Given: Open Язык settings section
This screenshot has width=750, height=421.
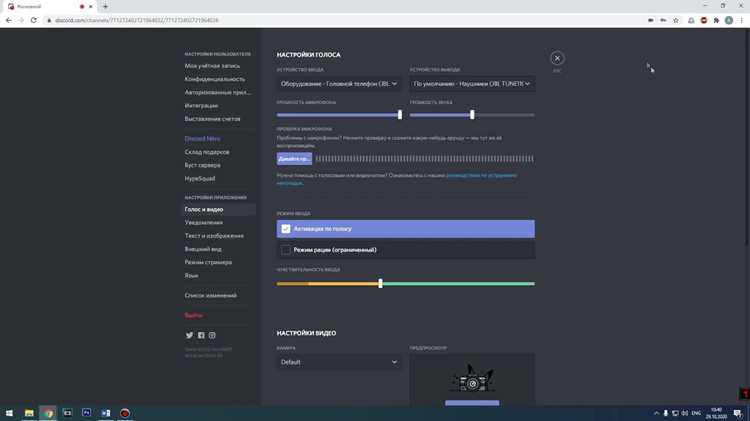Looking at the screenshot, I should point(191,276).
